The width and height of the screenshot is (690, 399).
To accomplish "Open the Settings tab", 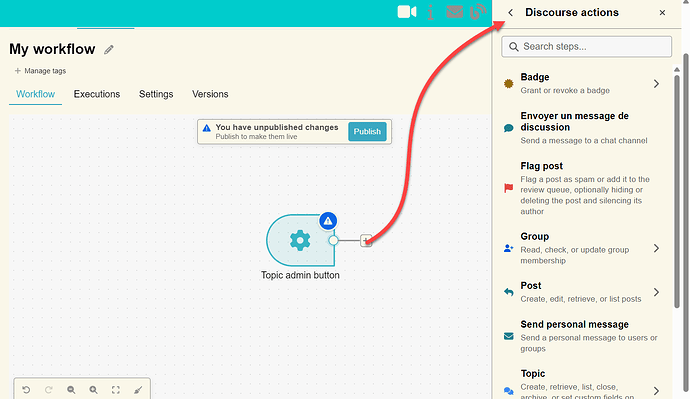I will click(156, 94).
